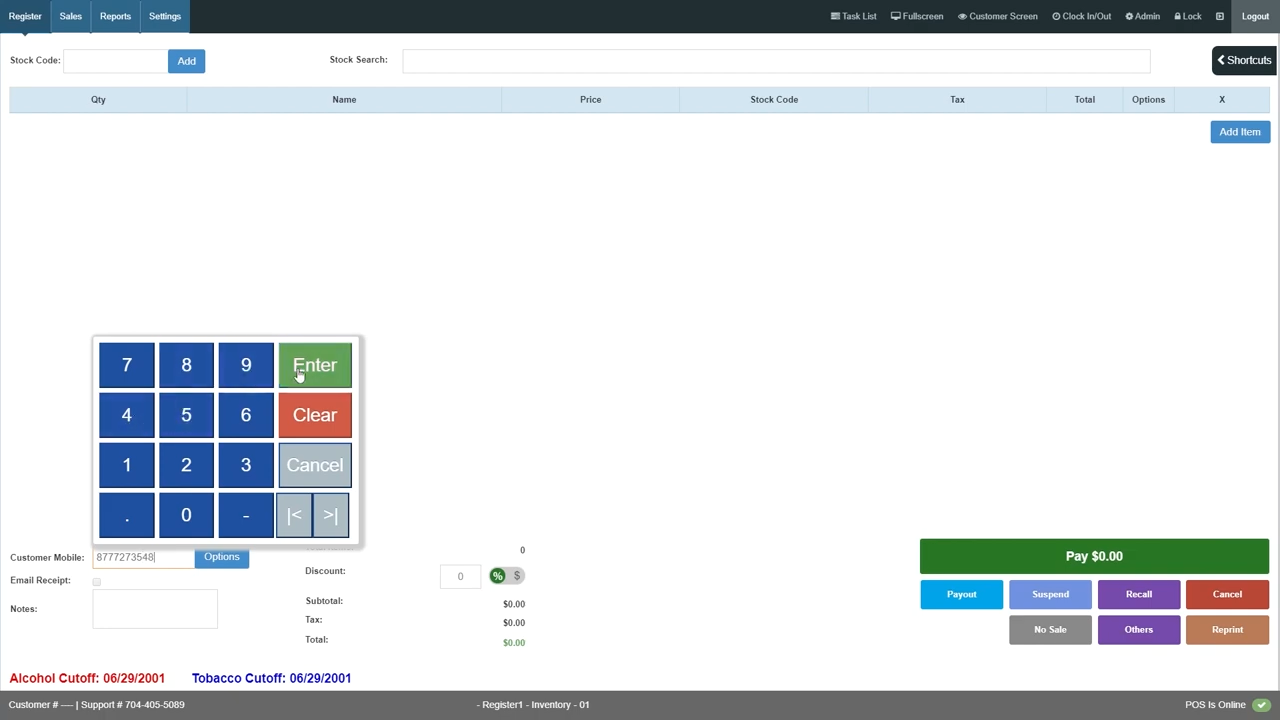Screen dimensions: 1280x720
Task: Expand the Shortcuts side panel
Action: [x=1244, y=60]
